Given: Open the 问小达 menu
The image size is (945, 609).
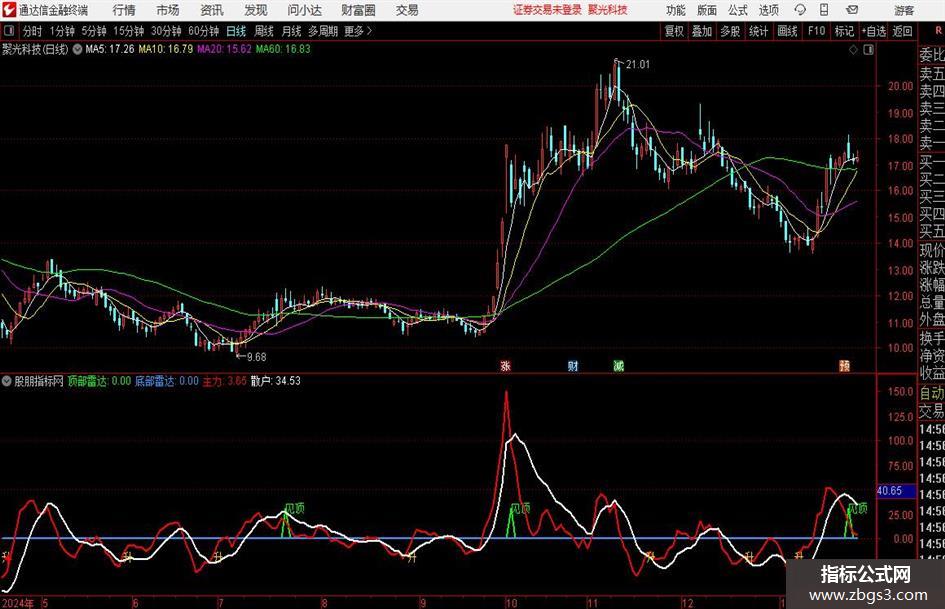Looking at the screenshot, I should (x=304, y=10).
